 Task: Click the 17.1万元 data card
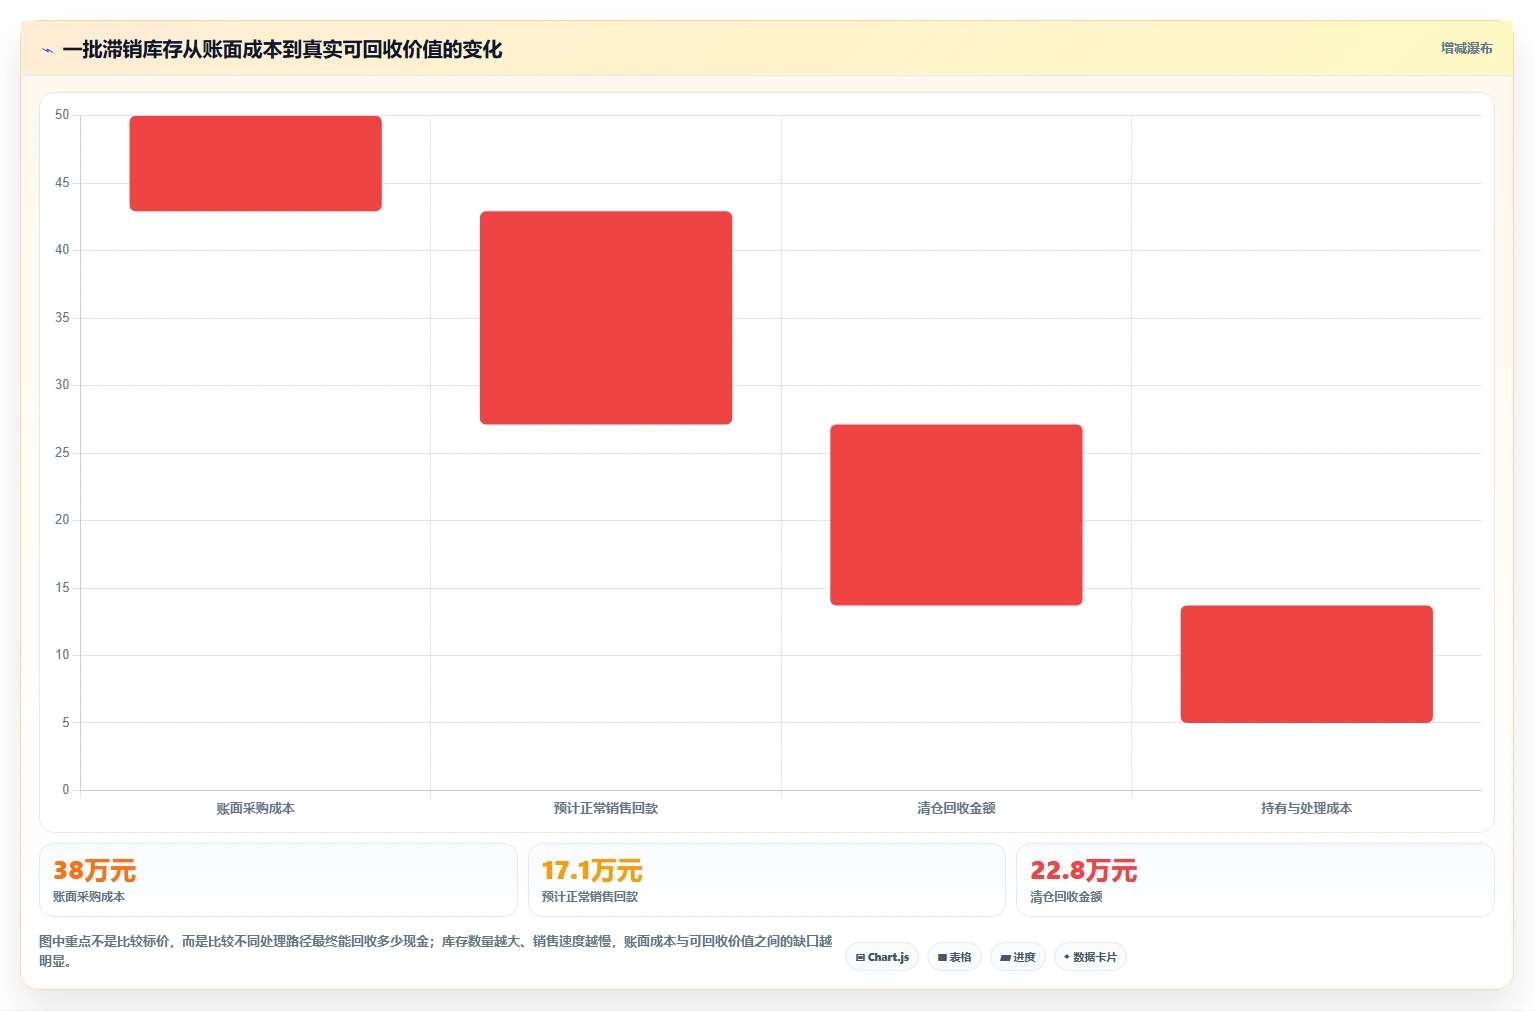[766, 880]
